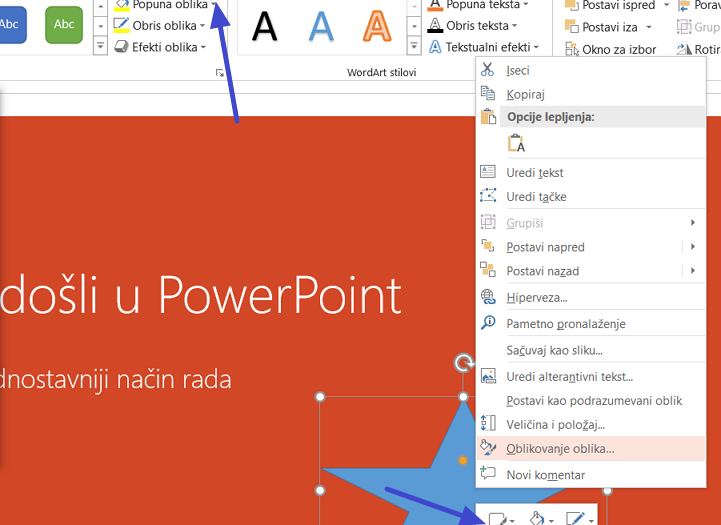Click the Novi komentar icon
Screen dimensions: 721x525
487,473
